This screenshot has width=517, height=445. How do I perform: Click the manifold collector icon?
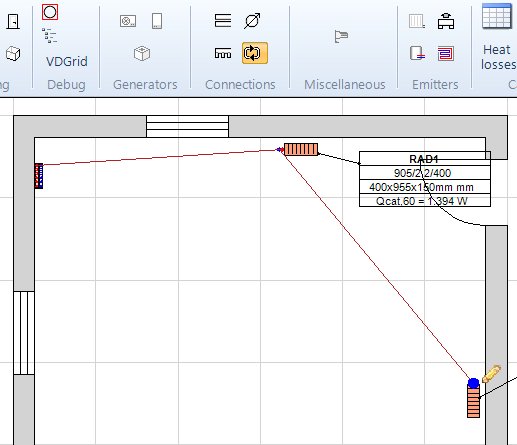coord(223,53)
